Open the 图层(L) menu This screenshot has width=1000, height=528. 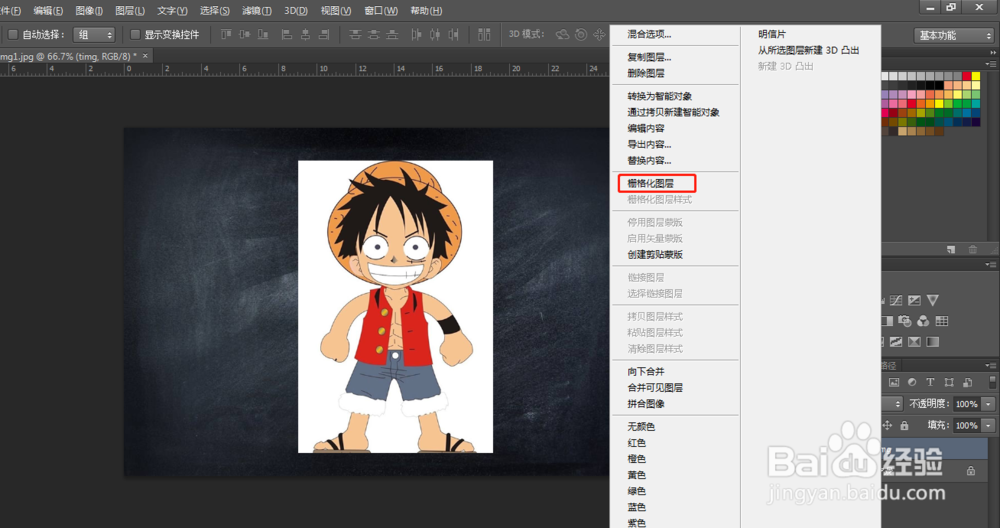(129, 11)
